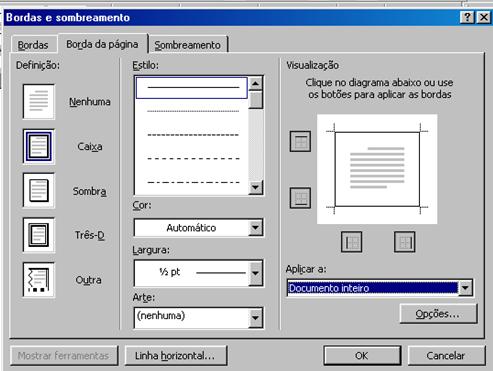
Task: Click the Sombra label text
Action: tap(90, 191)
